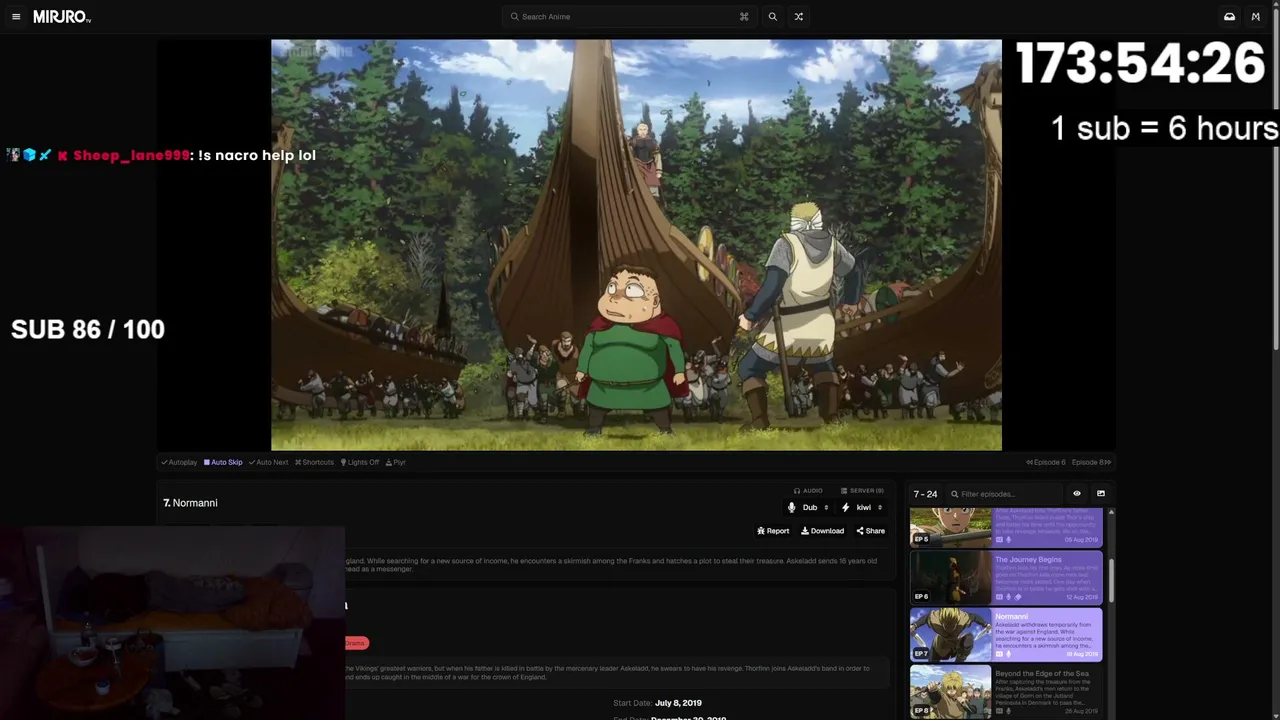Toggle the eye visibility icon in episode list
The image size is (1280, 720).
click(1077, 494)
